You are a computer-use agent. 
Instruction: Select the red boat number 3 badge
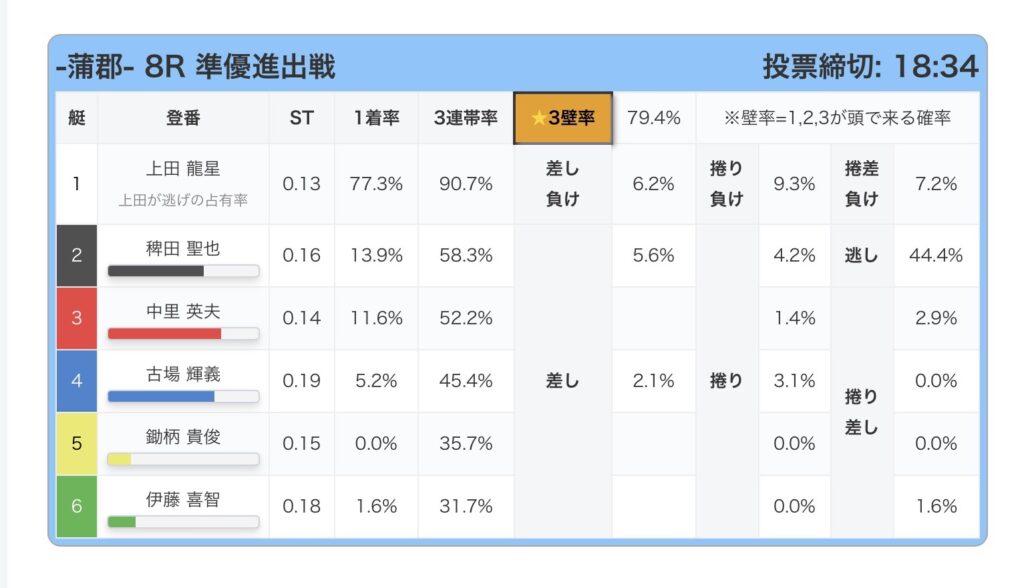(x=77, y=318)
